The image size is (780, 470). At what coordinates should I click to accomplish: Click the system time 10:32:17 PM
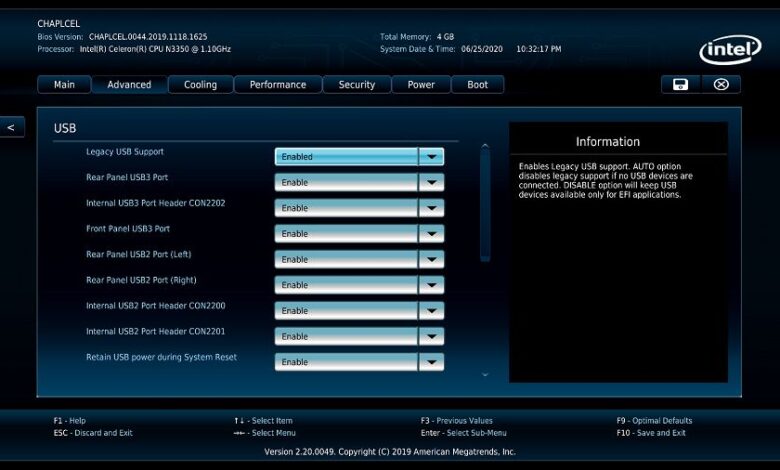pyautogui.click(x=539, y=49)
